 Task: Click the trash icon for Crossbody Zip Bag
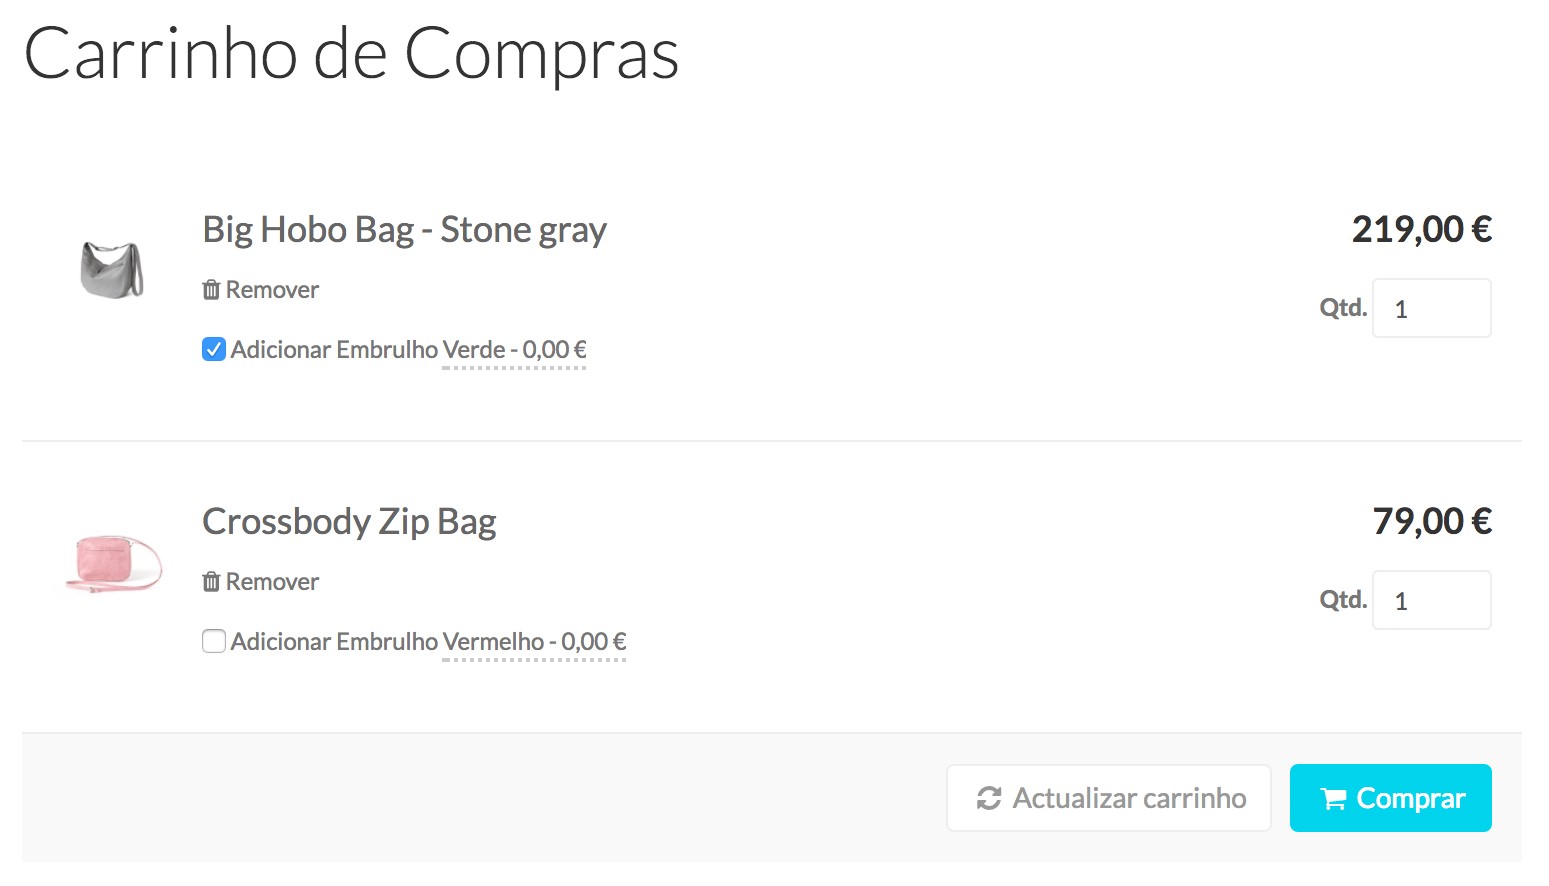coord(211,582)
